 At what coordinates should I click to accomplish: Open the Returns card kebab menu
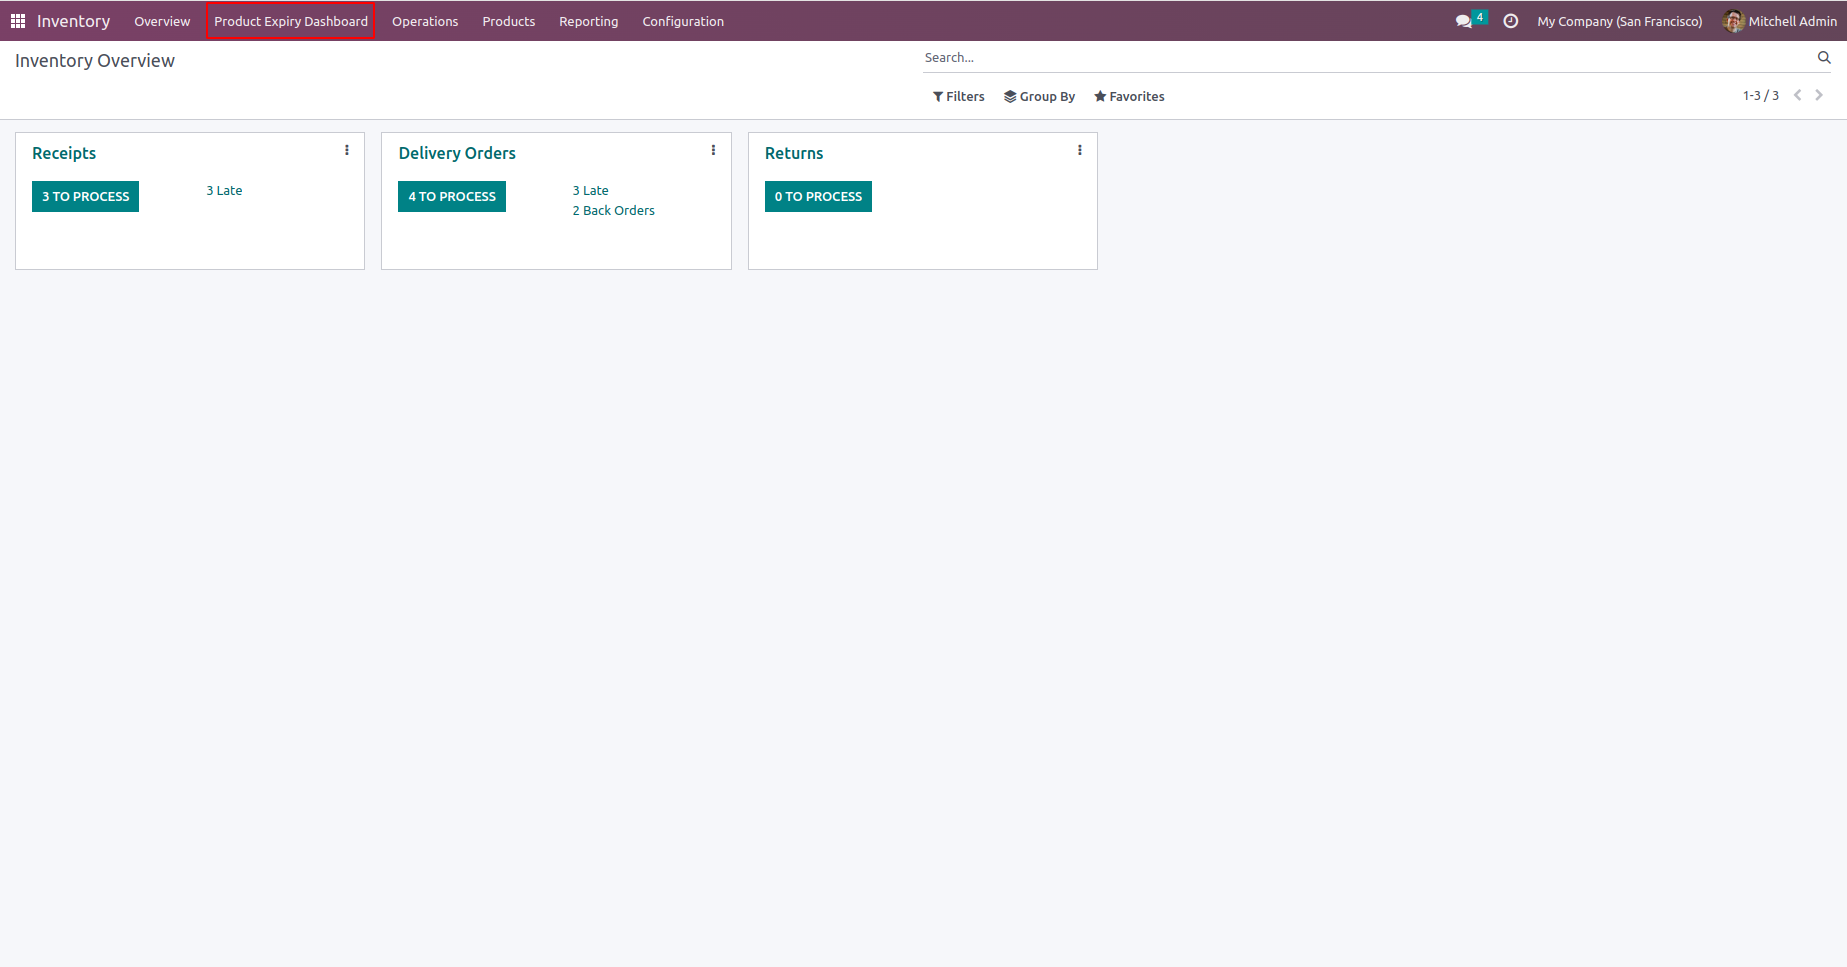point(1080,150)
